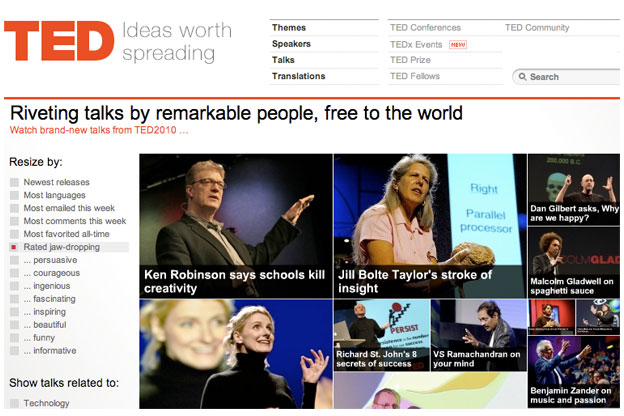
Task: Toggle Most comments this week checkbox
Action: 14,221
